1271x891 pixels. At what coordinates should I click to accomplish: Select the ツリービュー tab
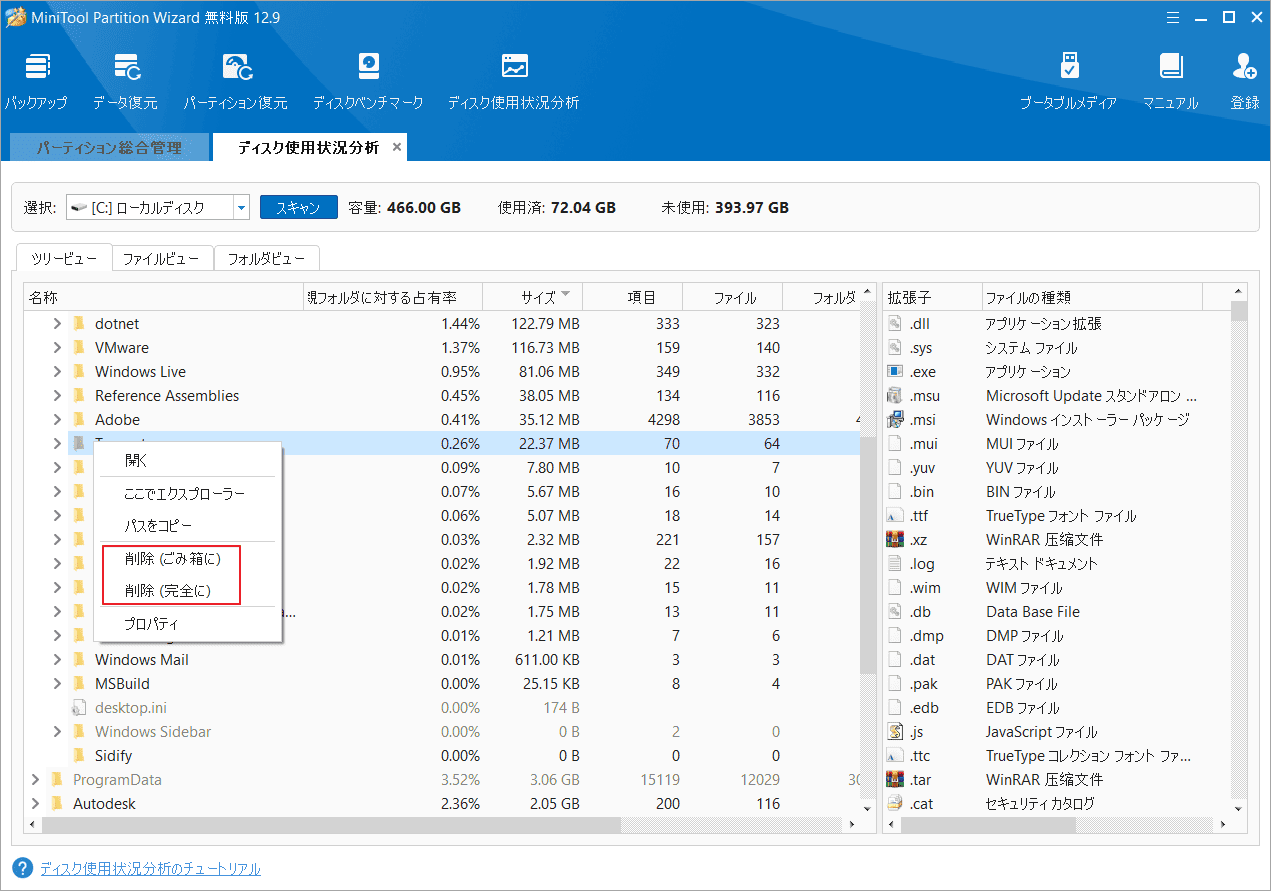pyautogui.click(x=64, y=258)
